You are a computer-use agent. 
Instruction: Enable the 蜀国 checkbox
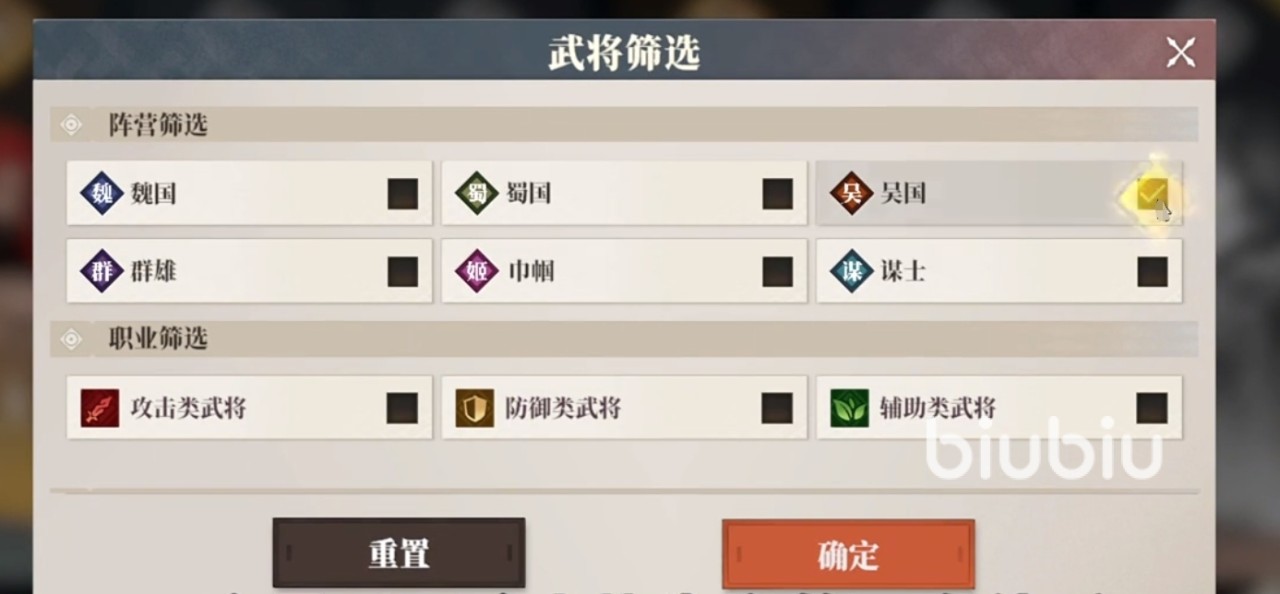click(x=777, y=194)
